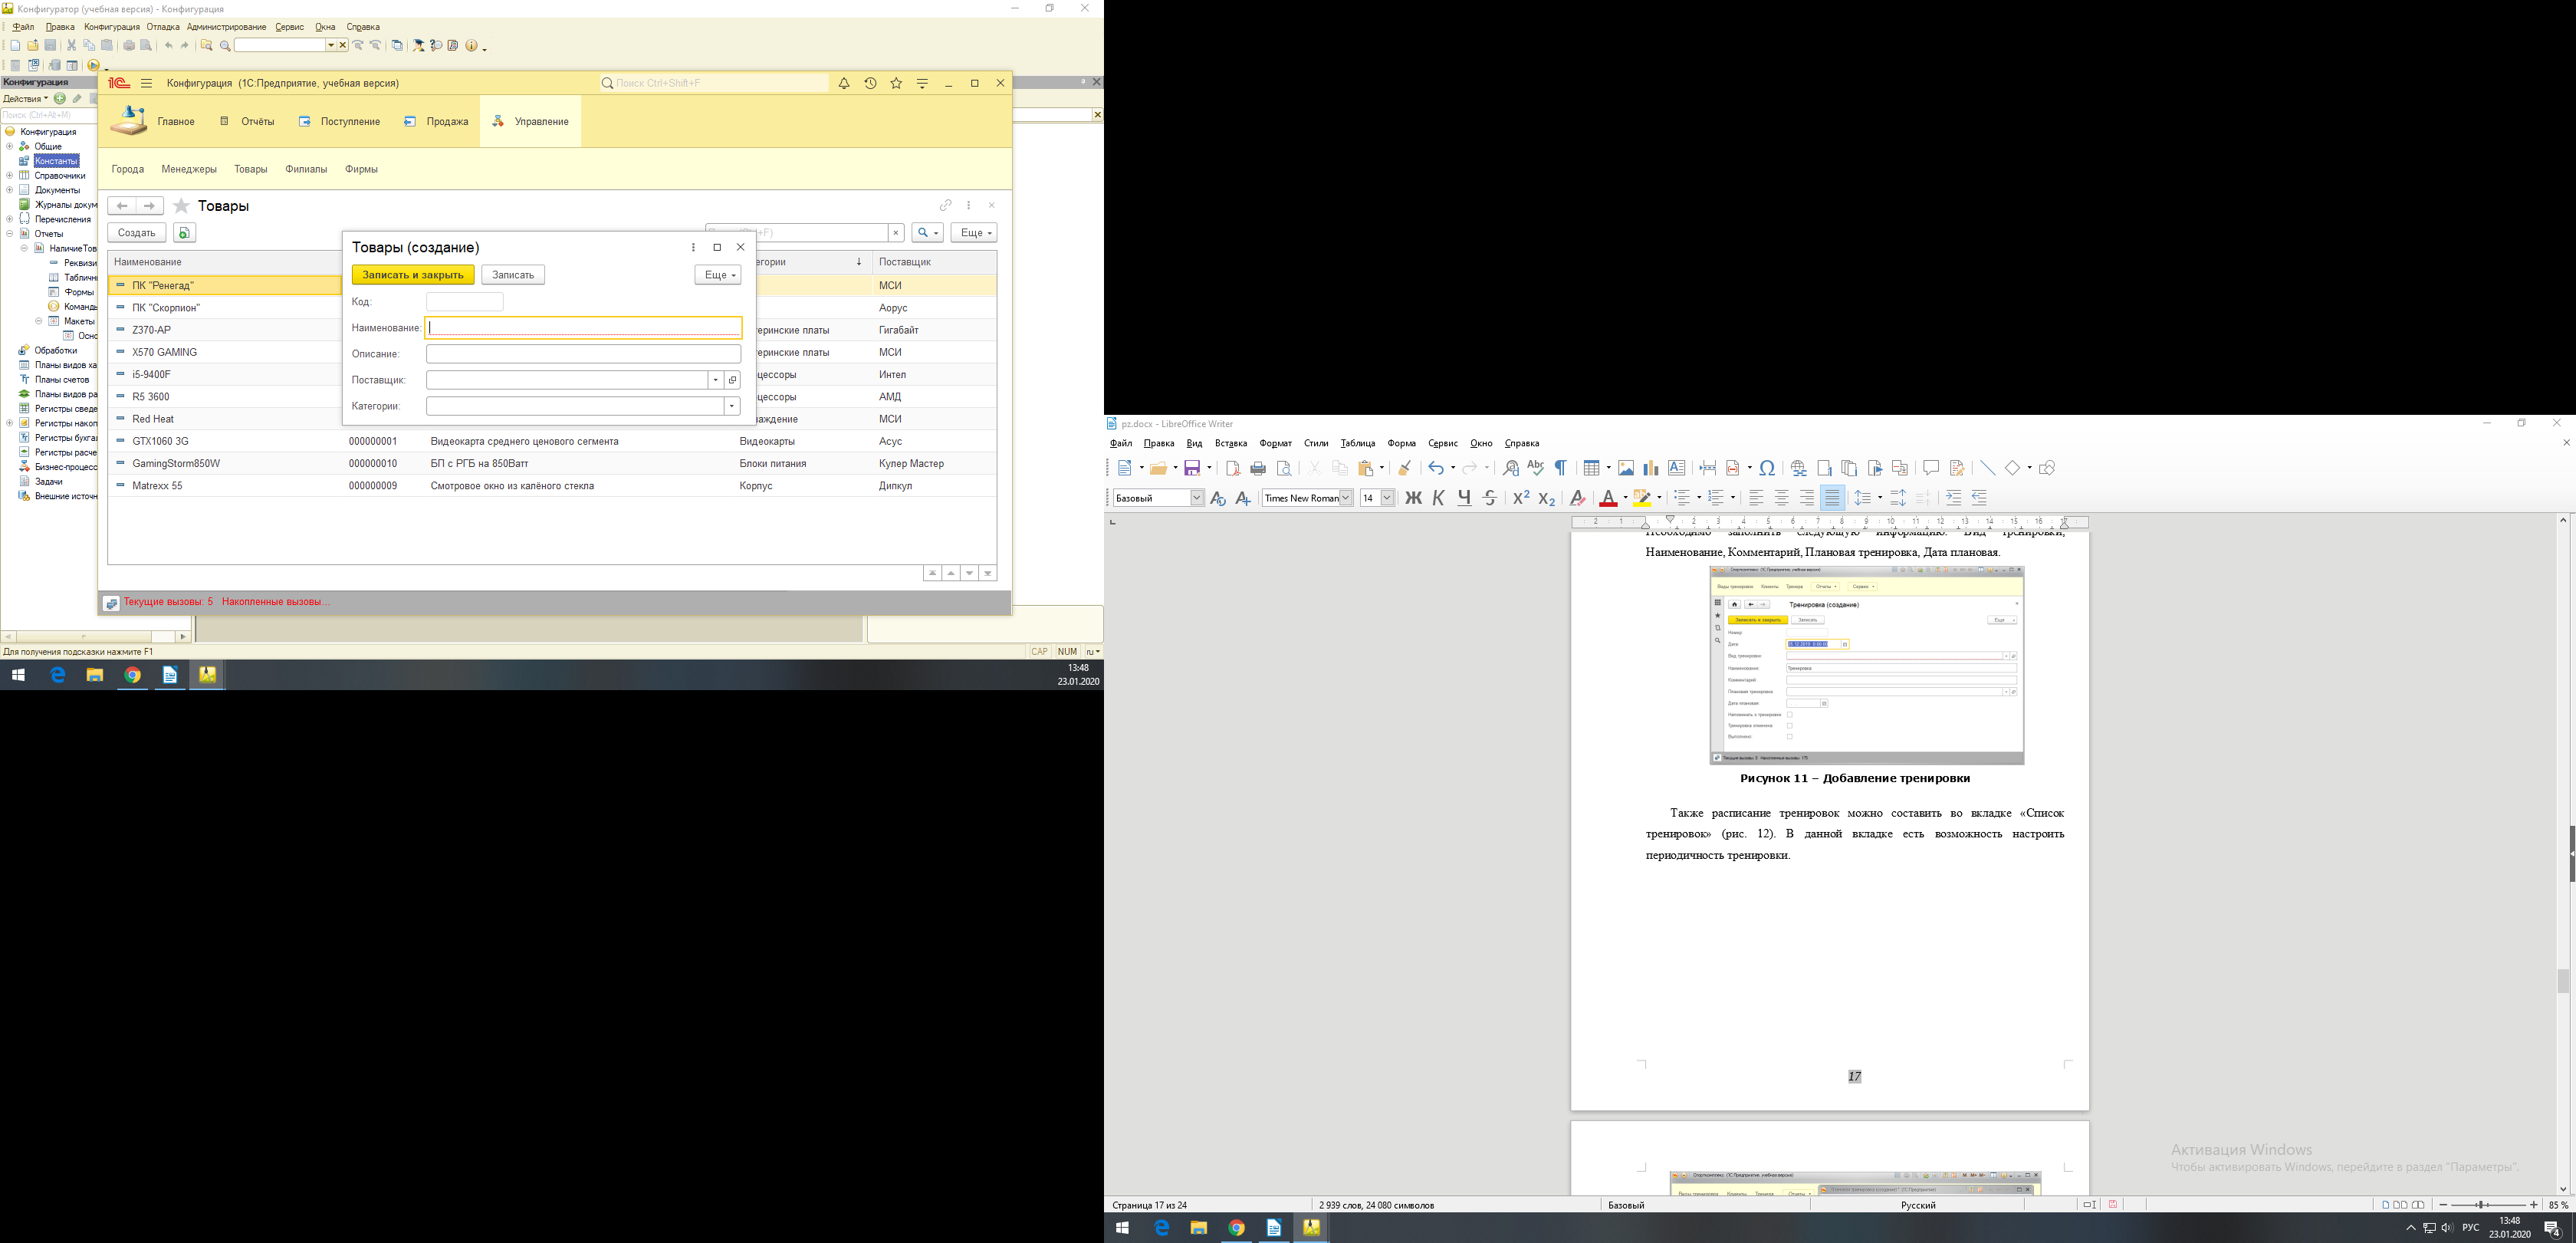The image size is (2576, 1243).
Task: Toggle italic (К) in LibreOffice Writer
Action: (1439, 498)
